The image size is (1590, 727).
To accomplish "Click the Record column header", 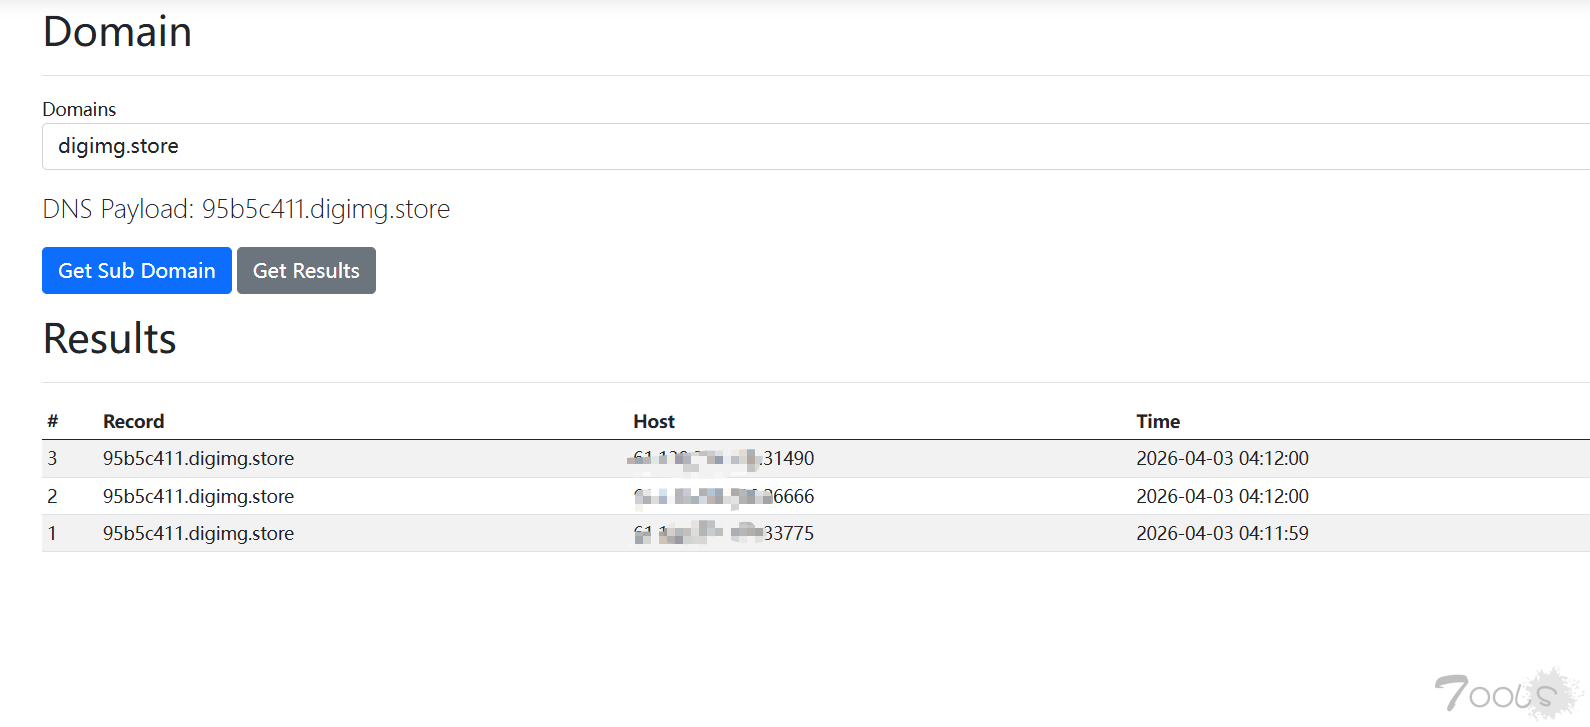I will point(133,422).
